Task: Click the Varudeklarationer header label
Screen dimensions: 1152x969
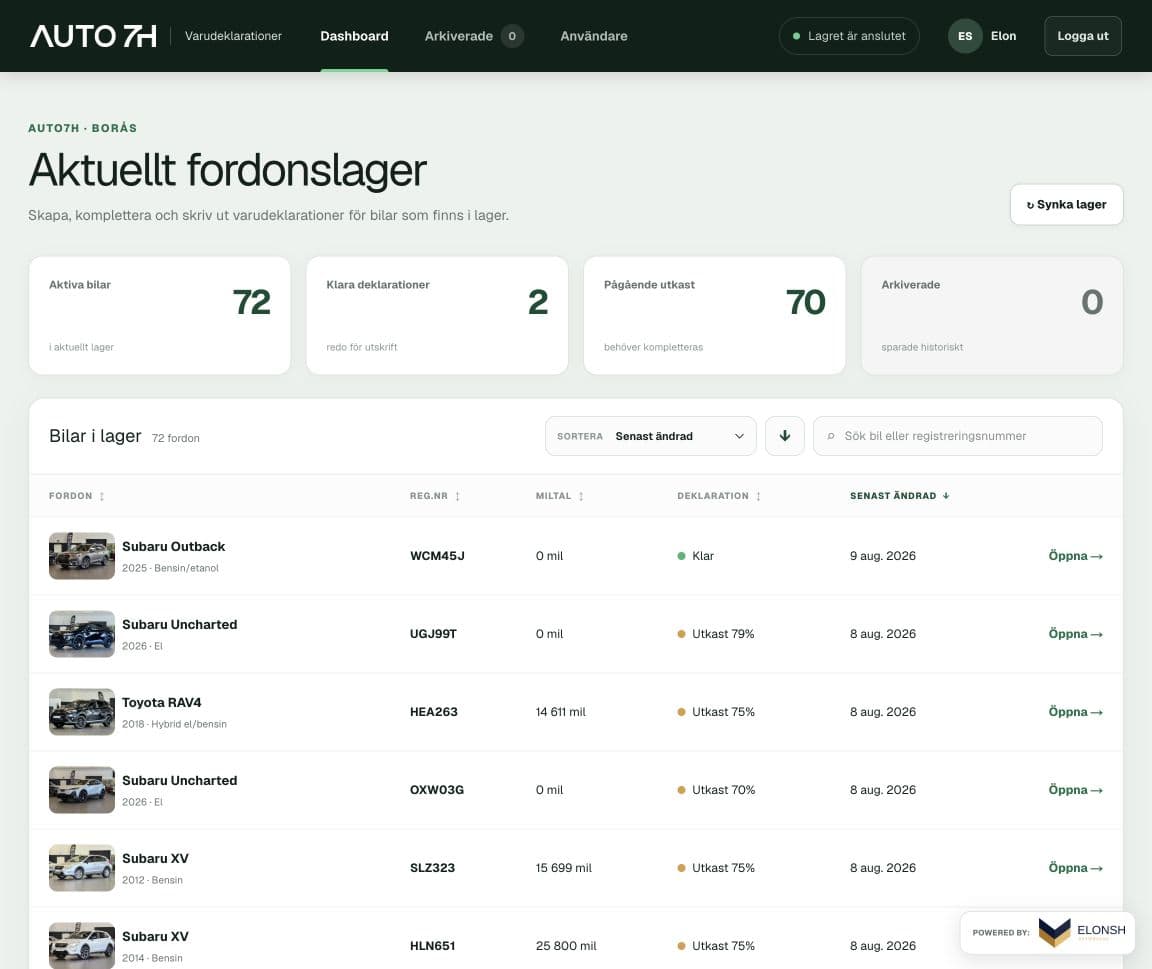Action: [x=233, y=36]
